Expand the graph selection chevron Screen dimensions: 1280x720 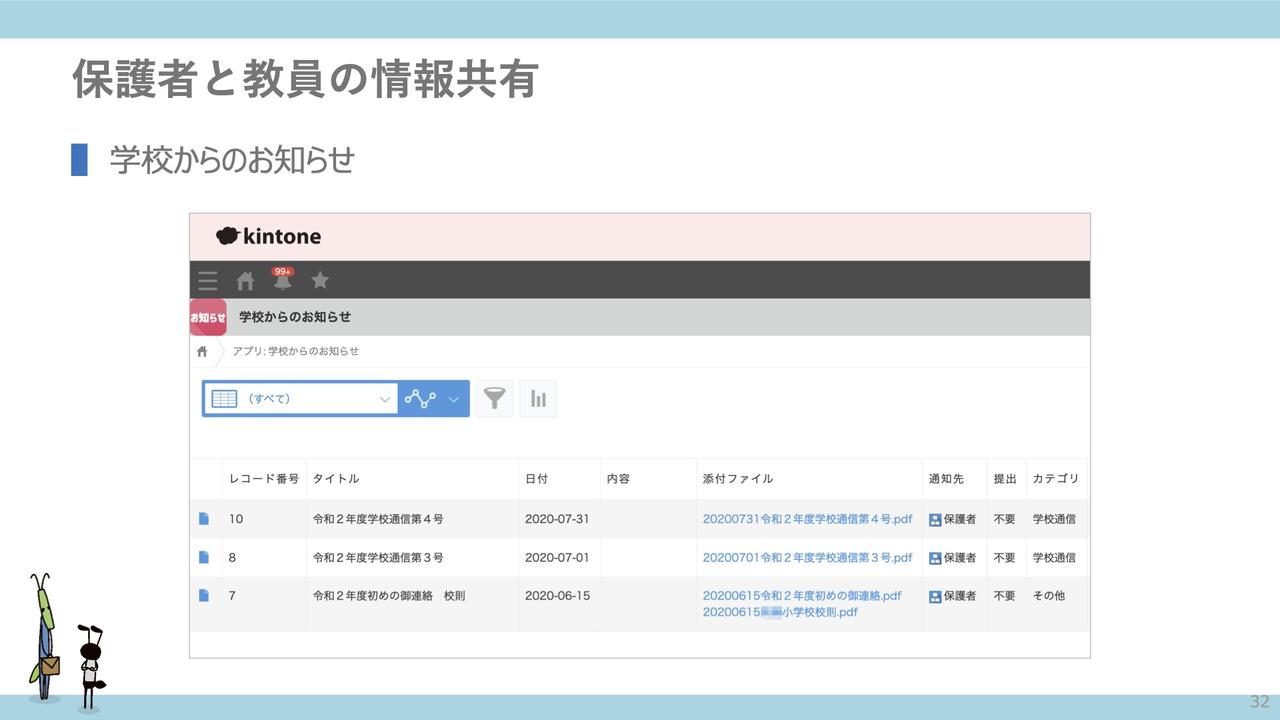pyautogui.click(x=453, y=397)
